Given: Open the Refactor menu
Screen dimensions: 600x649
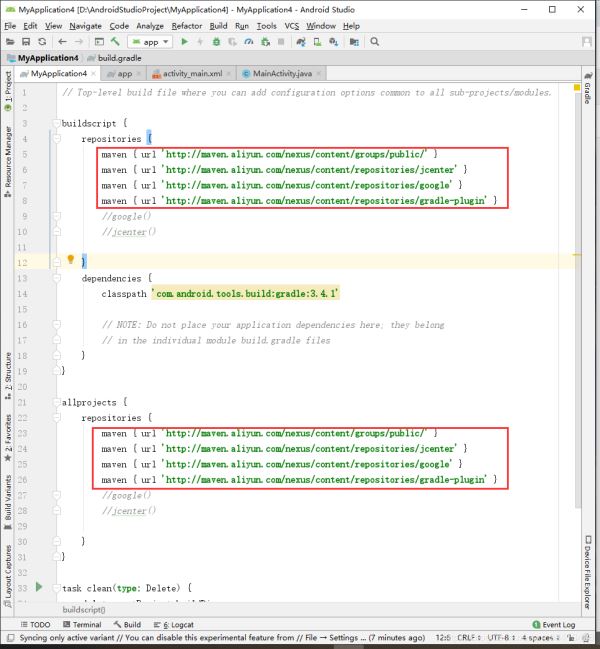Looking at the screenshot, I should click(x=187, y=26).
